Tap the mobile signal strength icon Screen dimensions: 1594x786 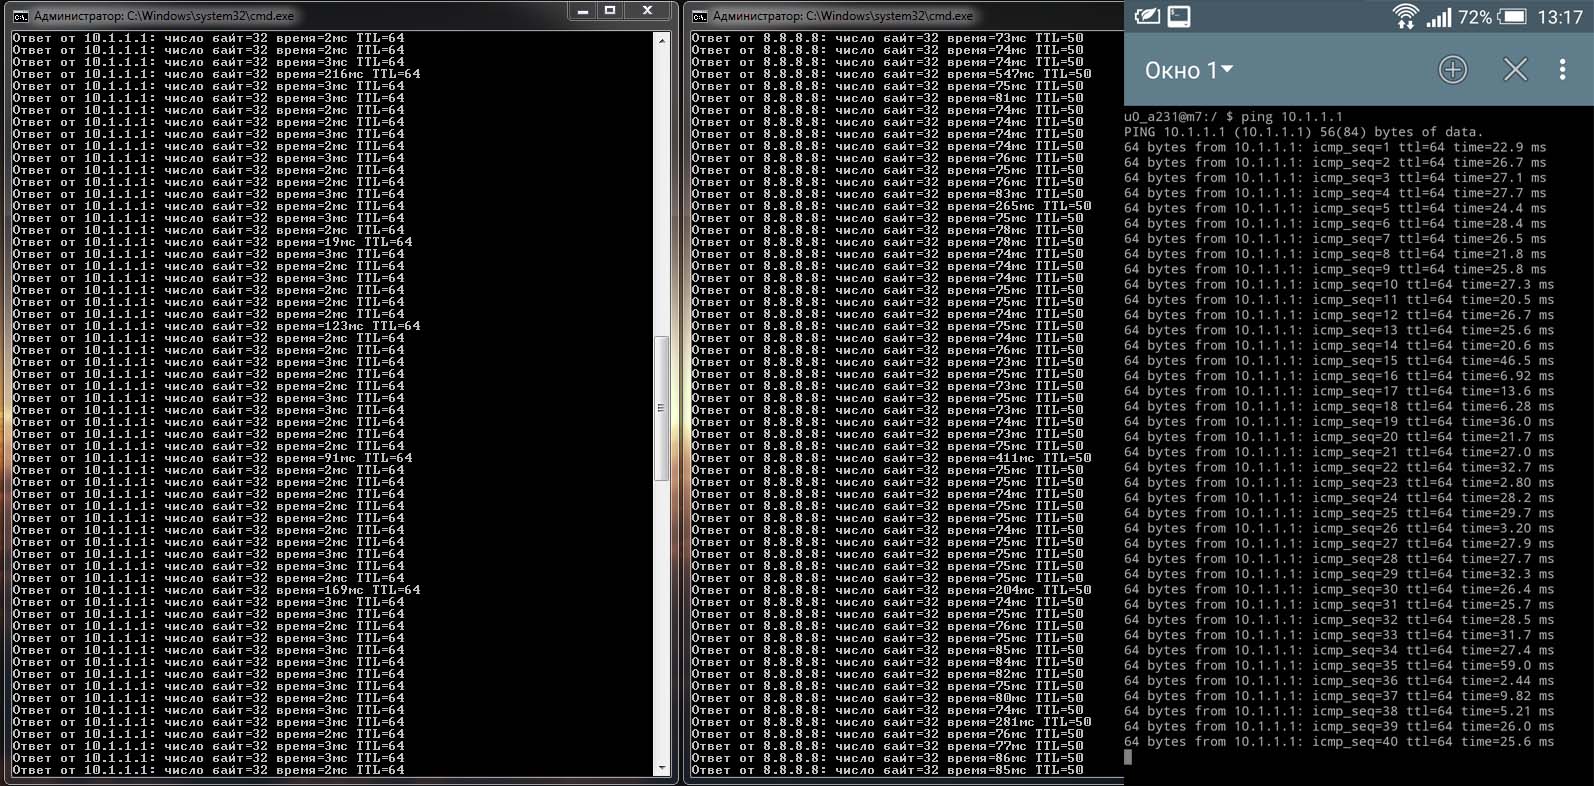(1438, 17)
